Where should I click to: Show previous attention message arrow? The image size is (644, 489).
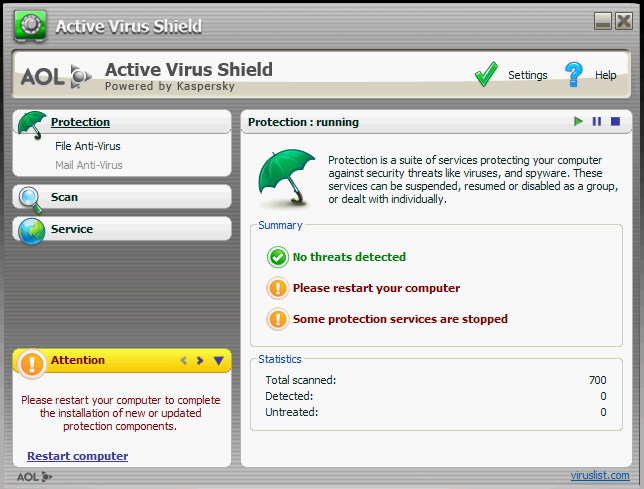point(184,360)
